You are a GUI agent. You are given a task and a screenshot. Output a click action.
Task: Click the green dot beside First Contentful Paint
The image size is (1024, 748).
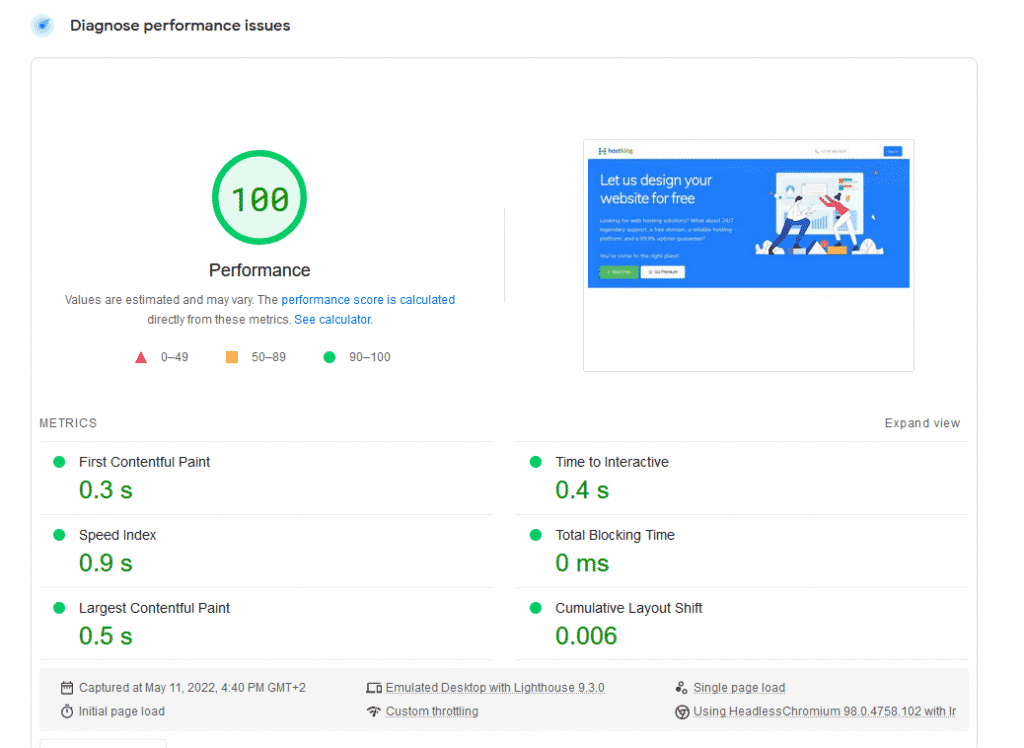[x=59, y=462]
